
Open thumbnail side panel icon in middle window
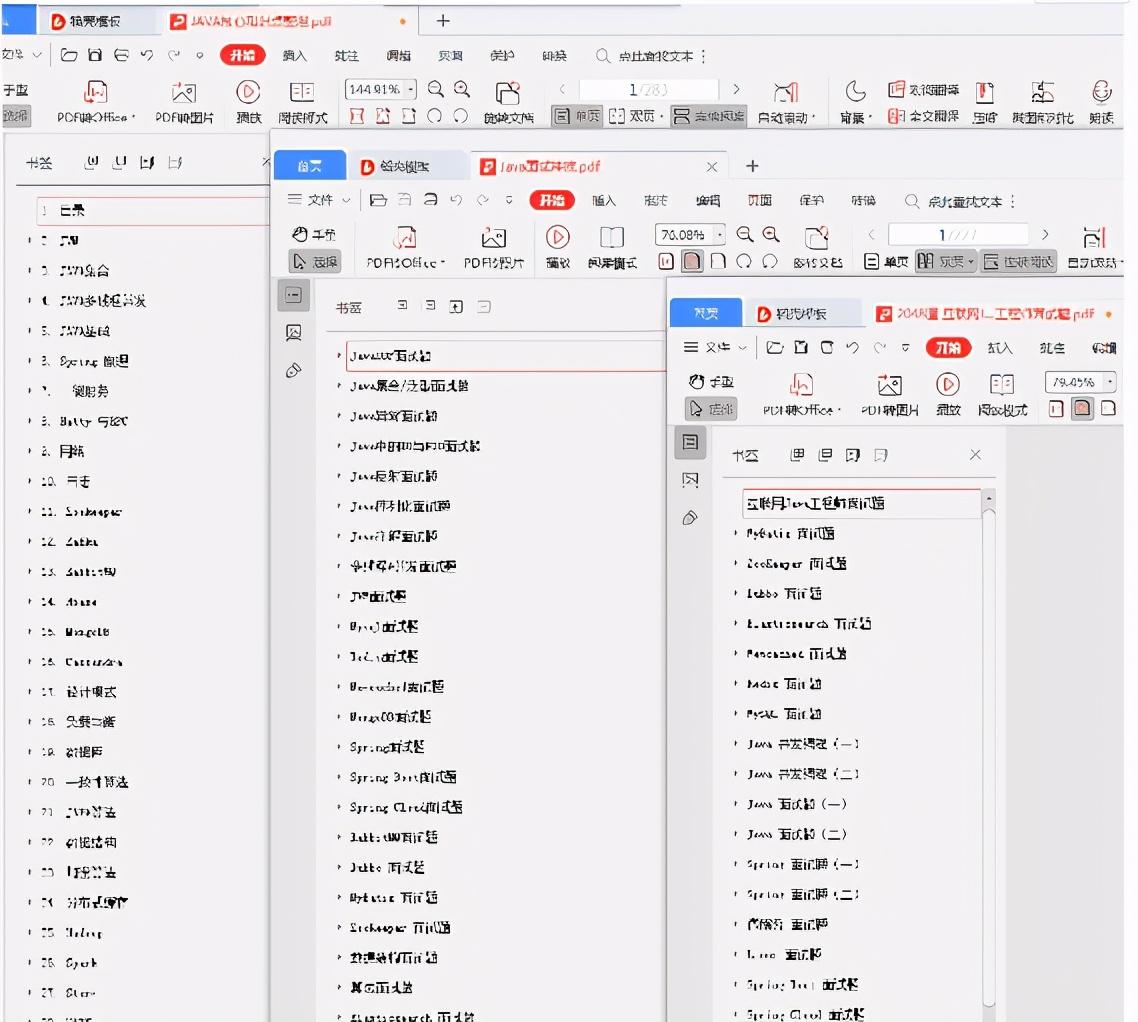point(294,332)
